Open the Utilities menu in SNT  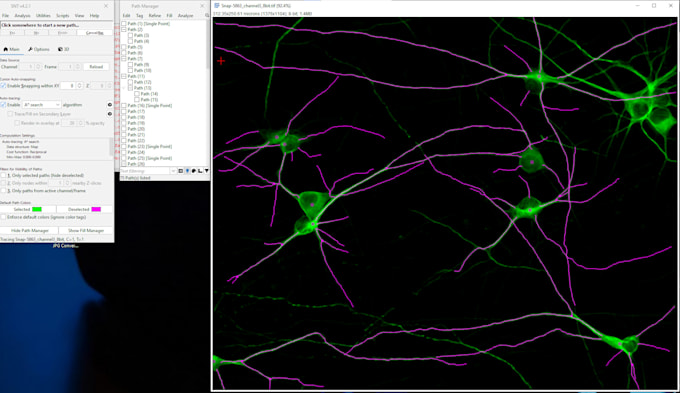(43, 16)
